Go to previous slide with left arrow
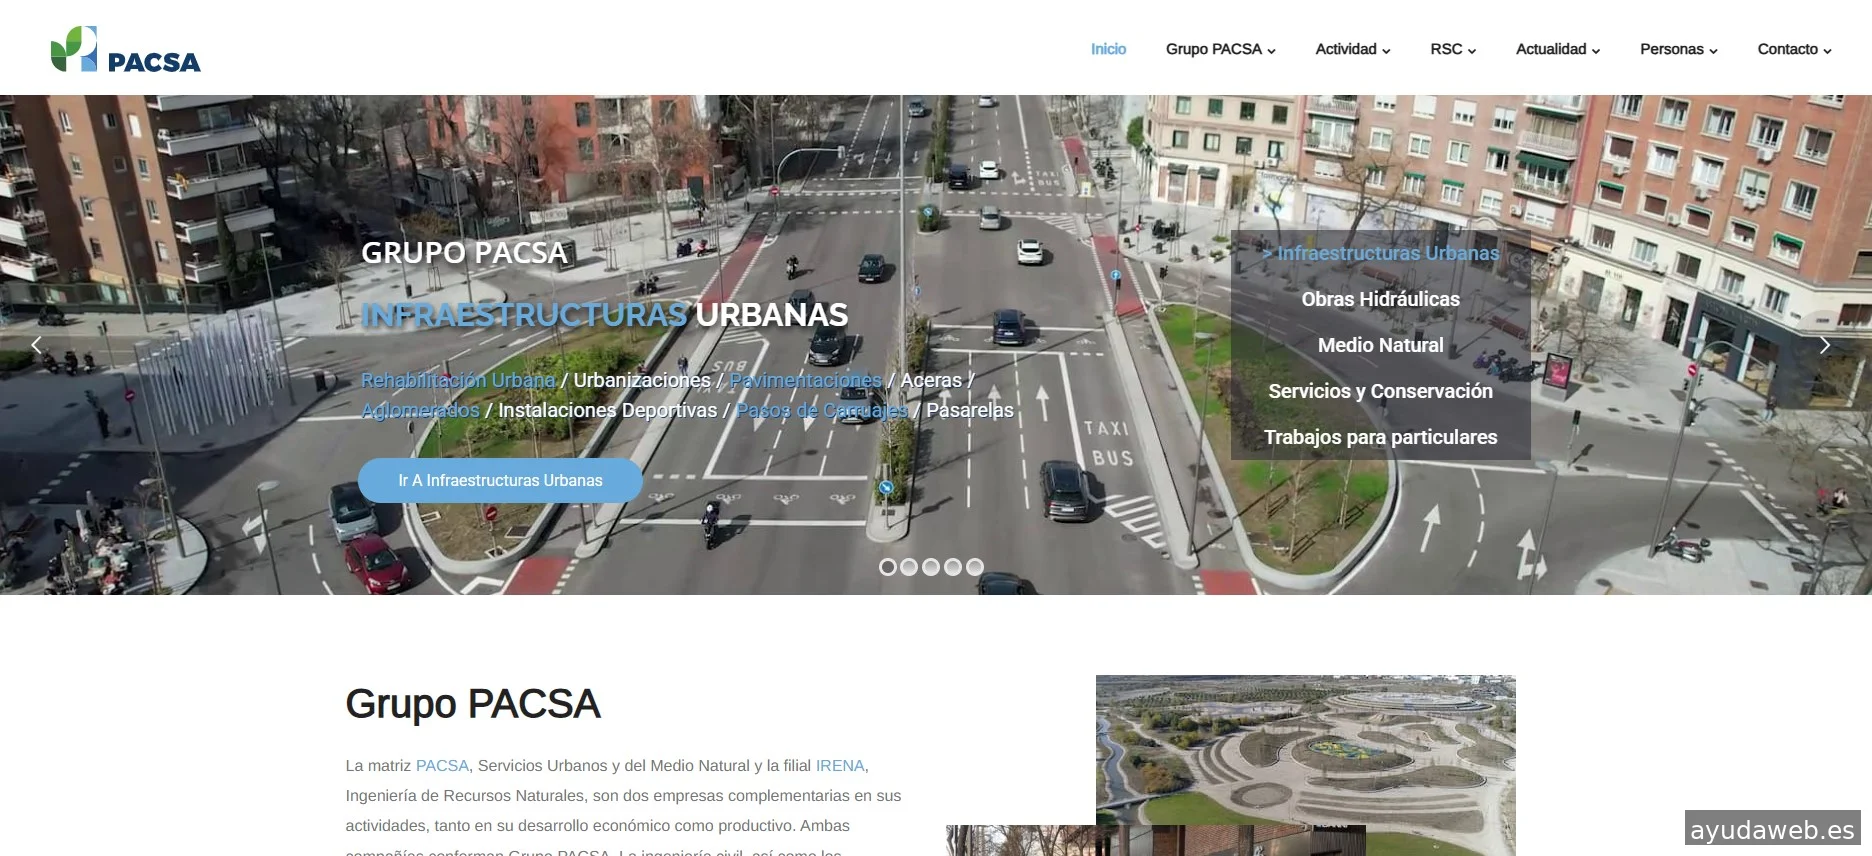Viewport: 1872px width, 856px height. click(x=36, y=345)
